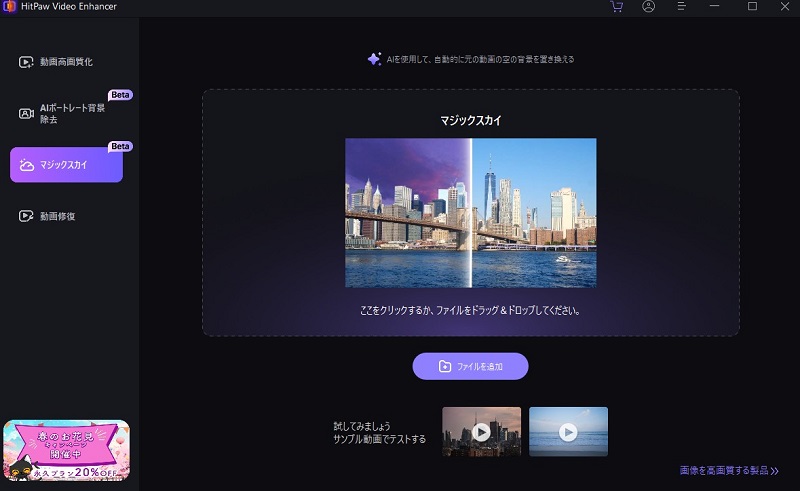The image size is (800, 491).
Task: Close the HitPaw Video Enhancer window
Action: [x=785, y=7]
